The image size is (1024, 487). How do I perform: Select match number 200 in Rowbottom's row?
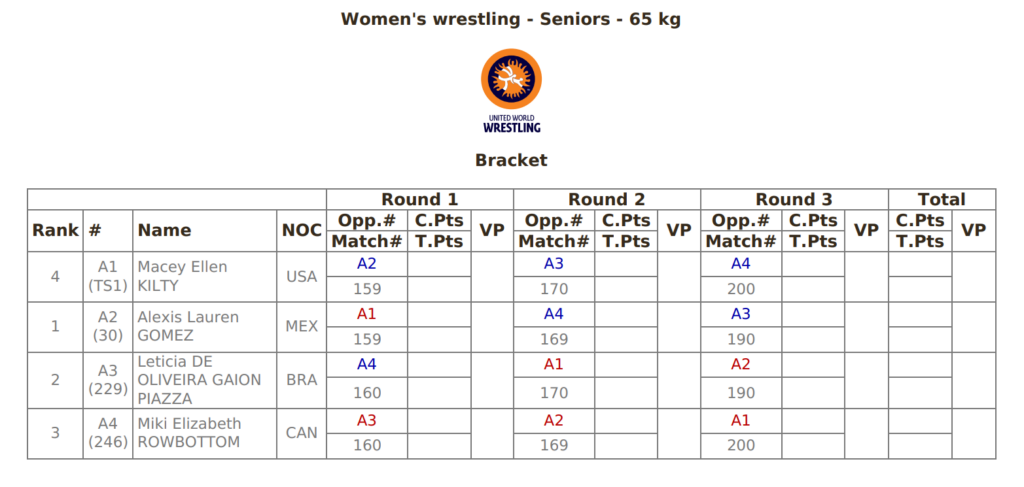pos(741,445)
